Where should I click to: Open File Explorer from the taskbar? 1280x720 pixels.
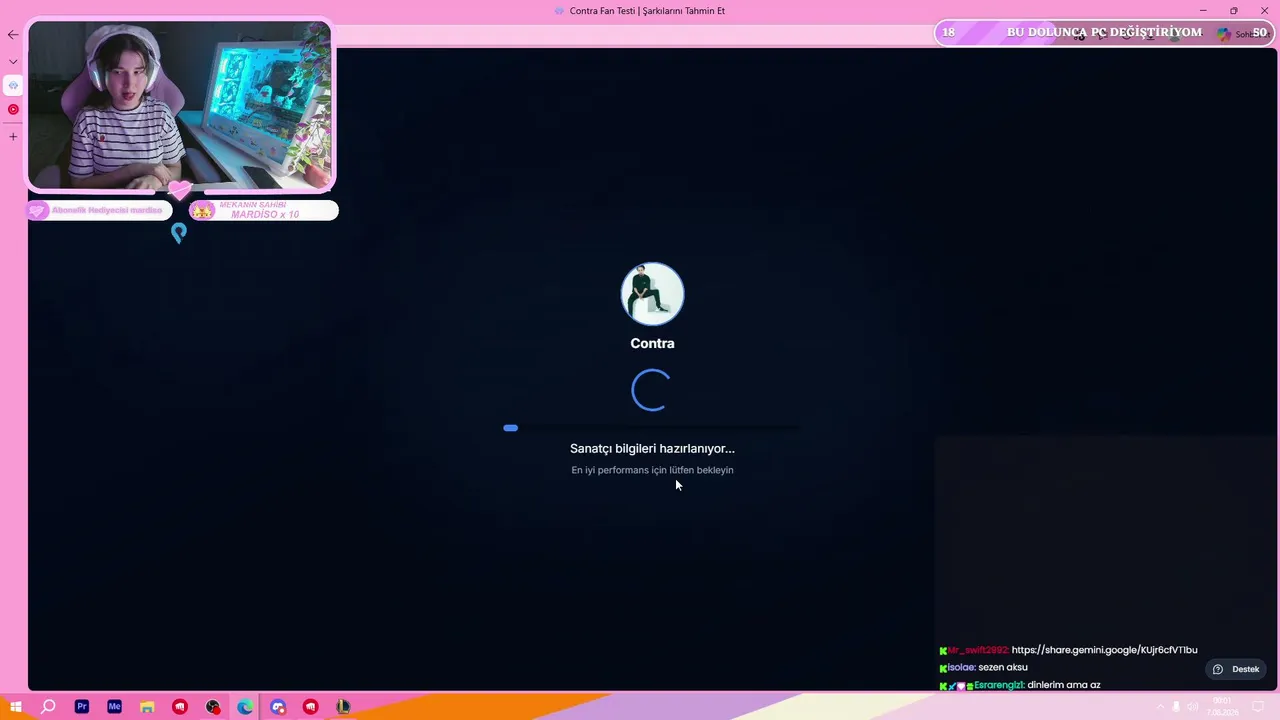click(147, 707)
